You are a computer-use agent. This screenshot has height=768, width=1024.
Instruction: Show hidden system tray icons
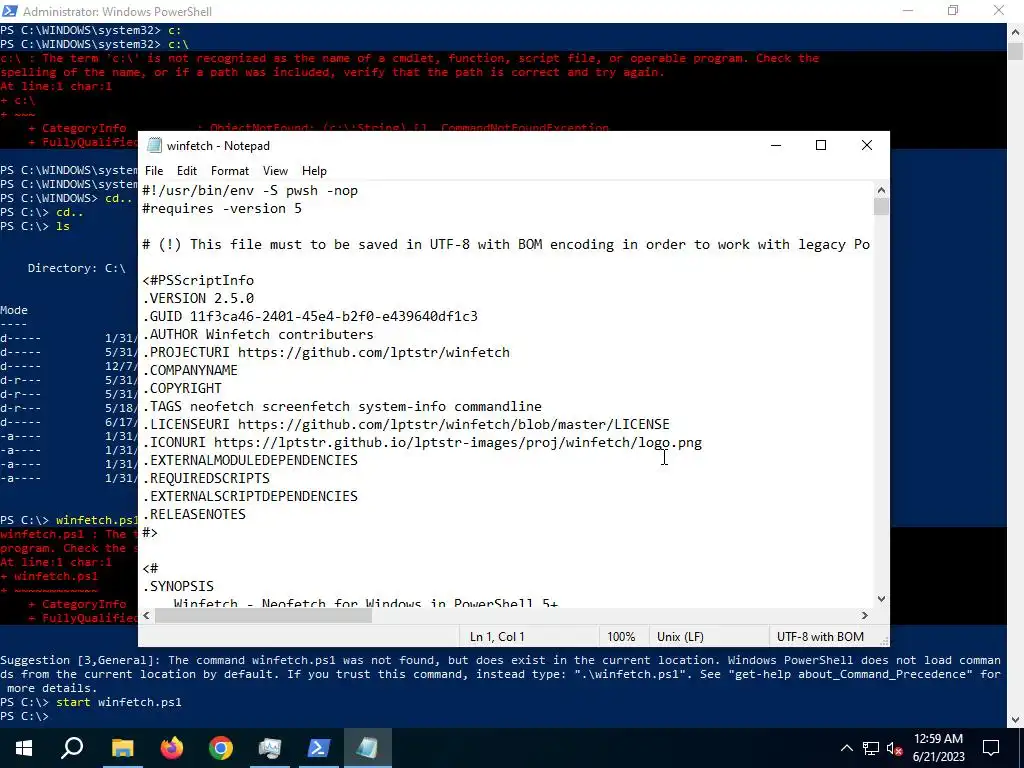click(x=846, y=748)
